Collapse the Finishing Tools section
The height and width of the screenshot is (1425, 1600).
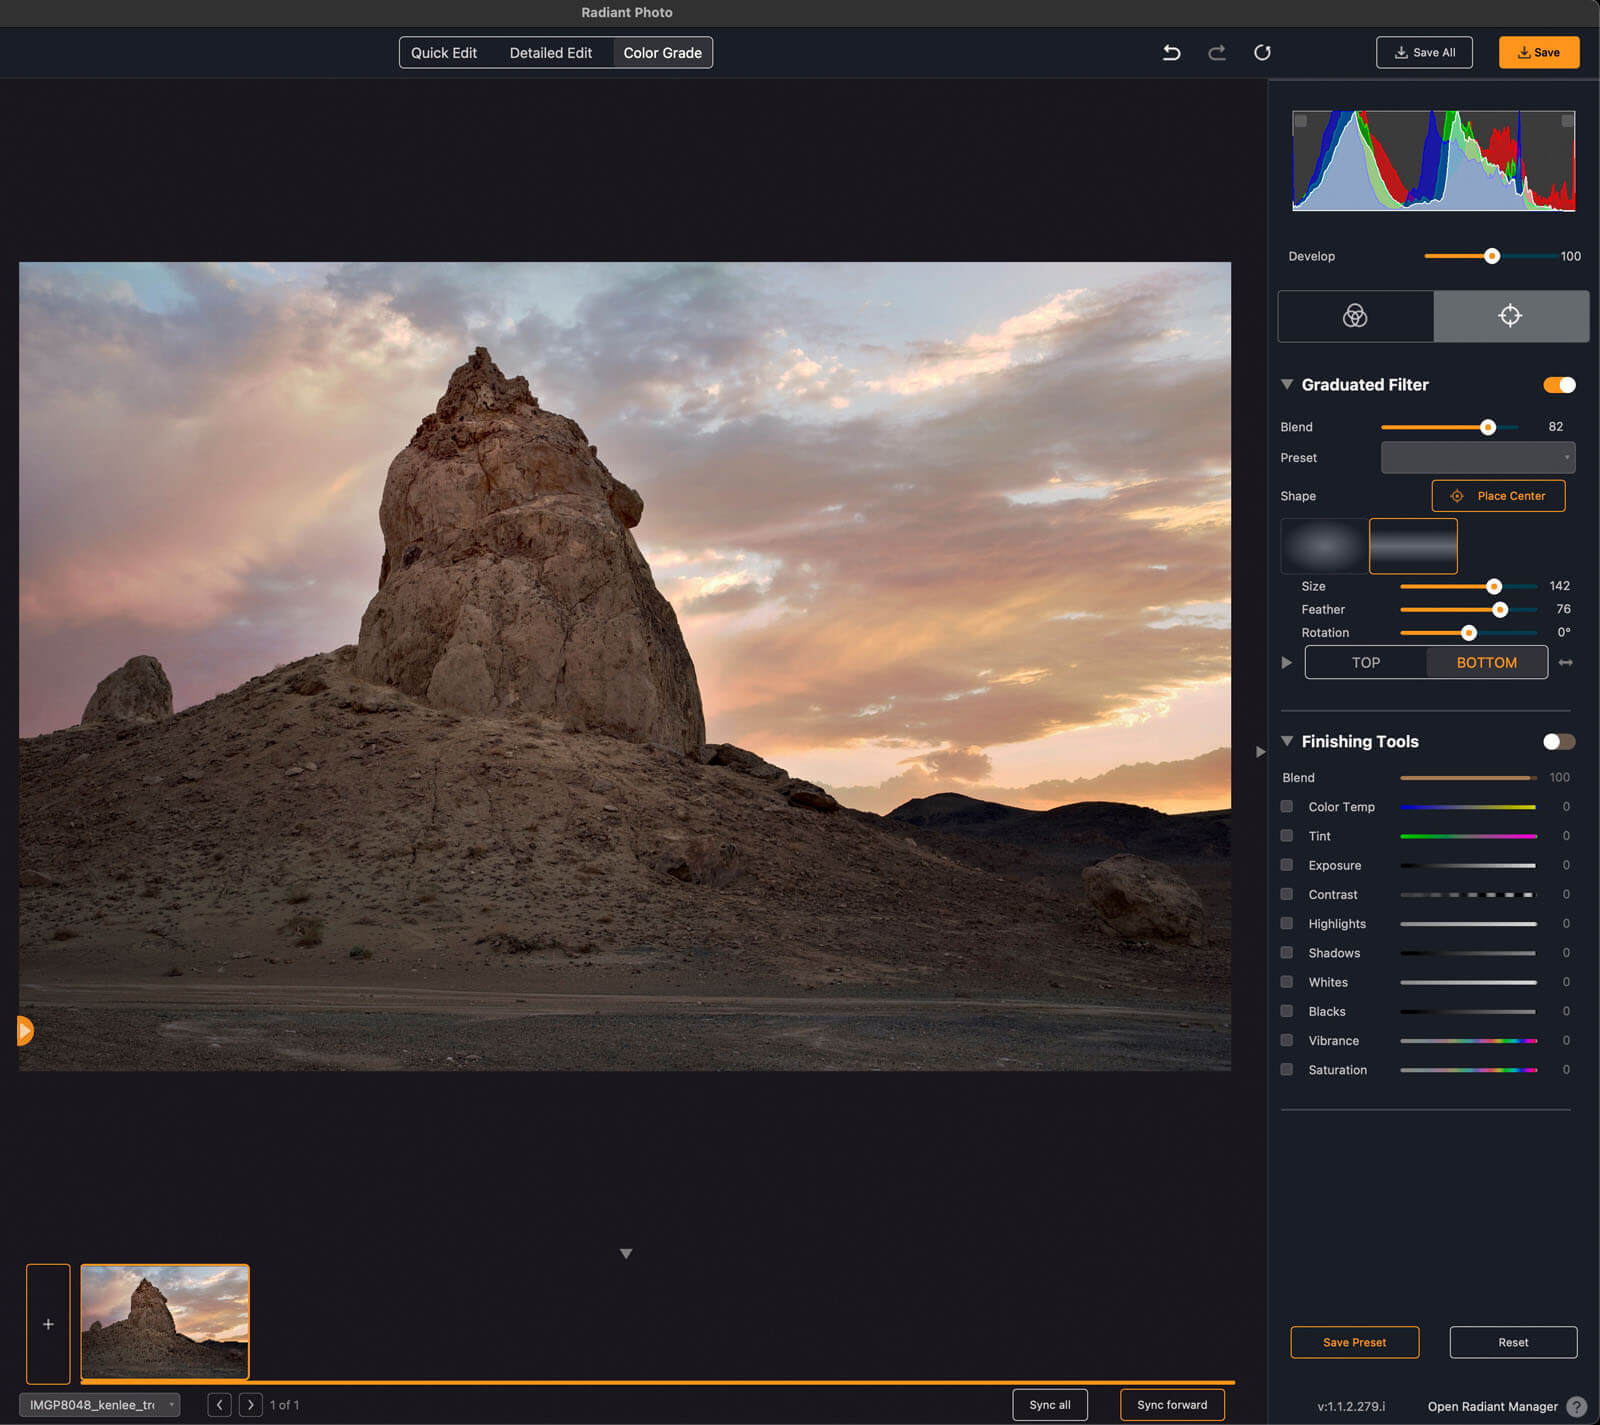click(1287, 741)
